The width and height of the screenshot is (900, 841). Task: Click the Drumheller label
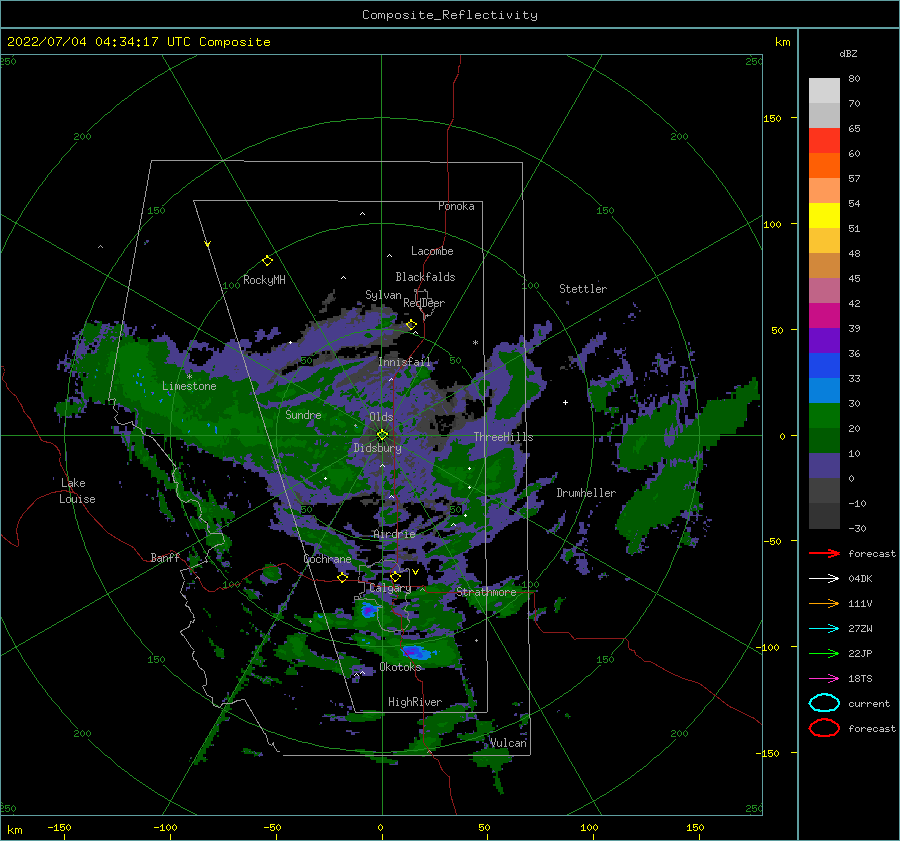[586, 493]
